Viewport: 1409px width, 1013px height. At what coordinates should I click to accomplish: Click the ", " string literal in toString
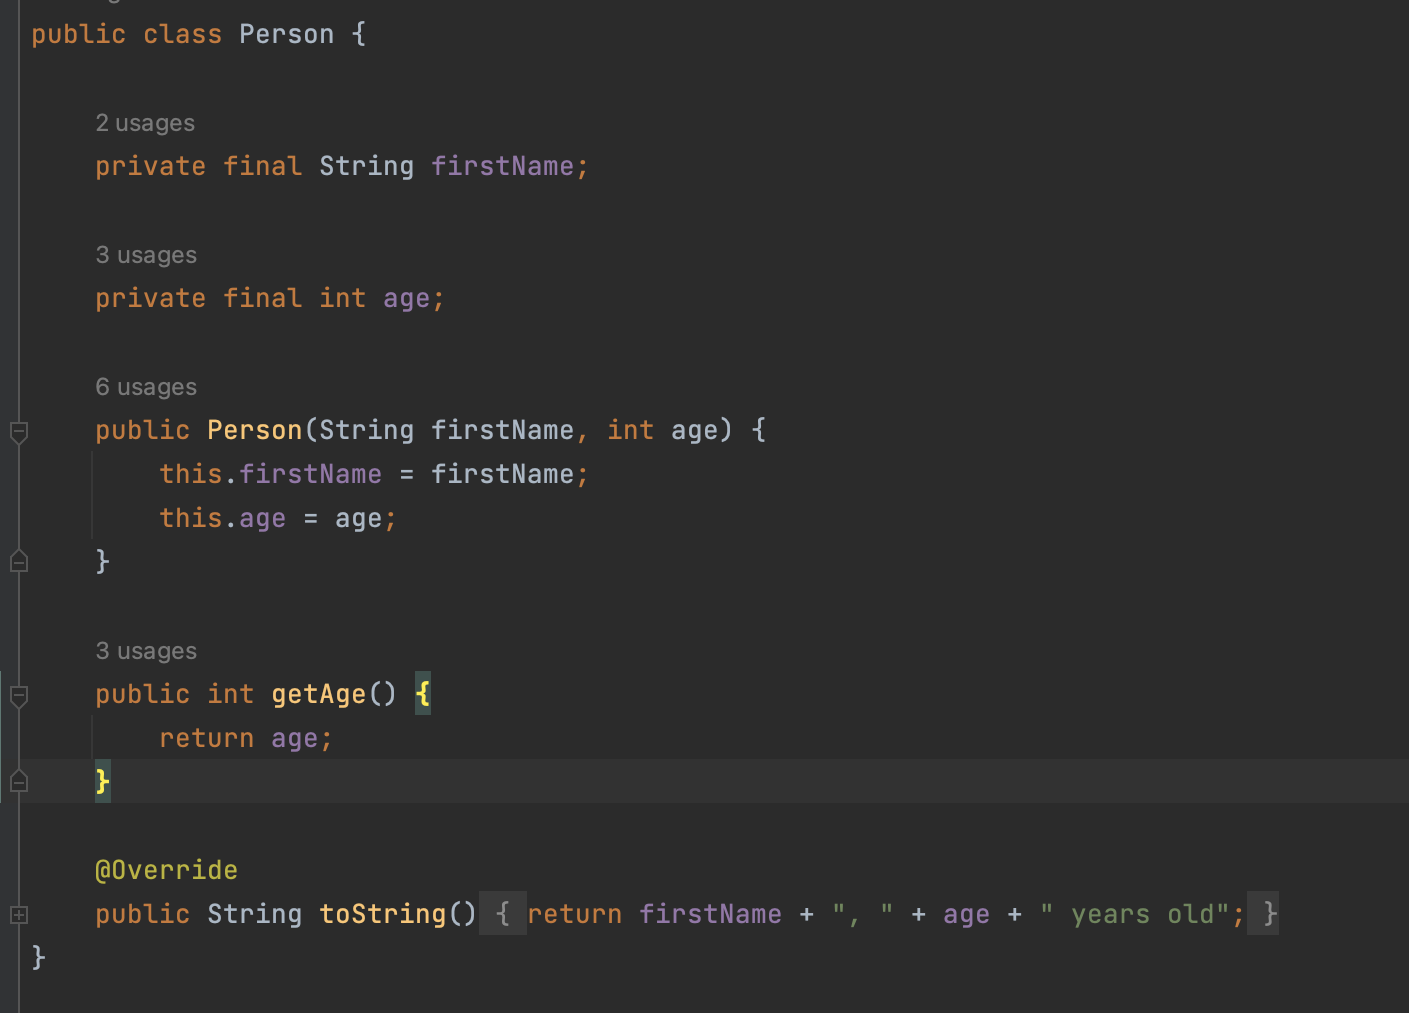(862, 914)
